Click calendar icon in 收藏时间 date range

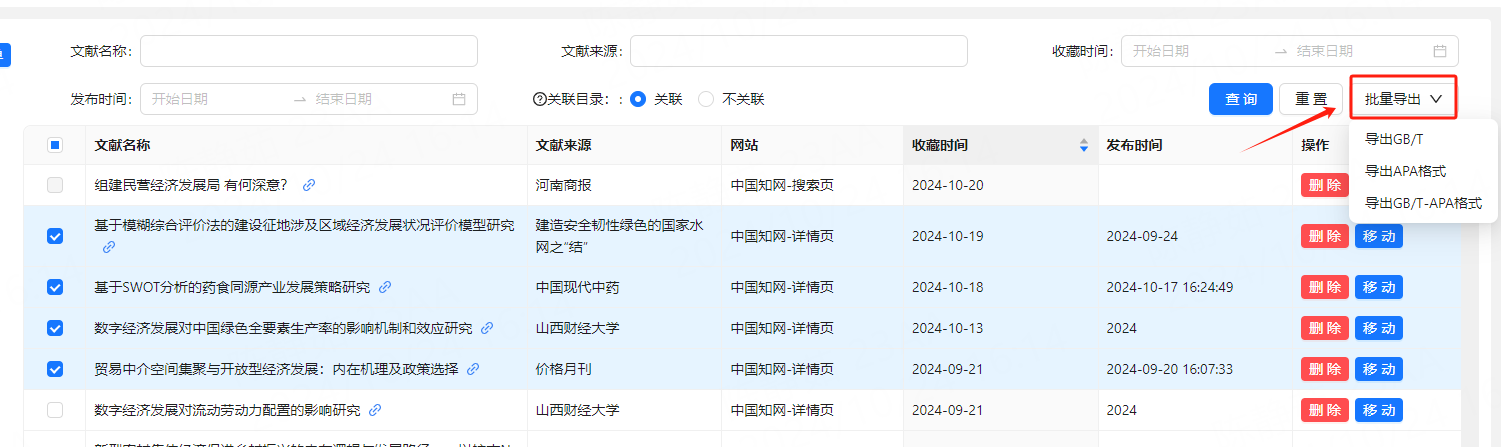click(1440, 51)
